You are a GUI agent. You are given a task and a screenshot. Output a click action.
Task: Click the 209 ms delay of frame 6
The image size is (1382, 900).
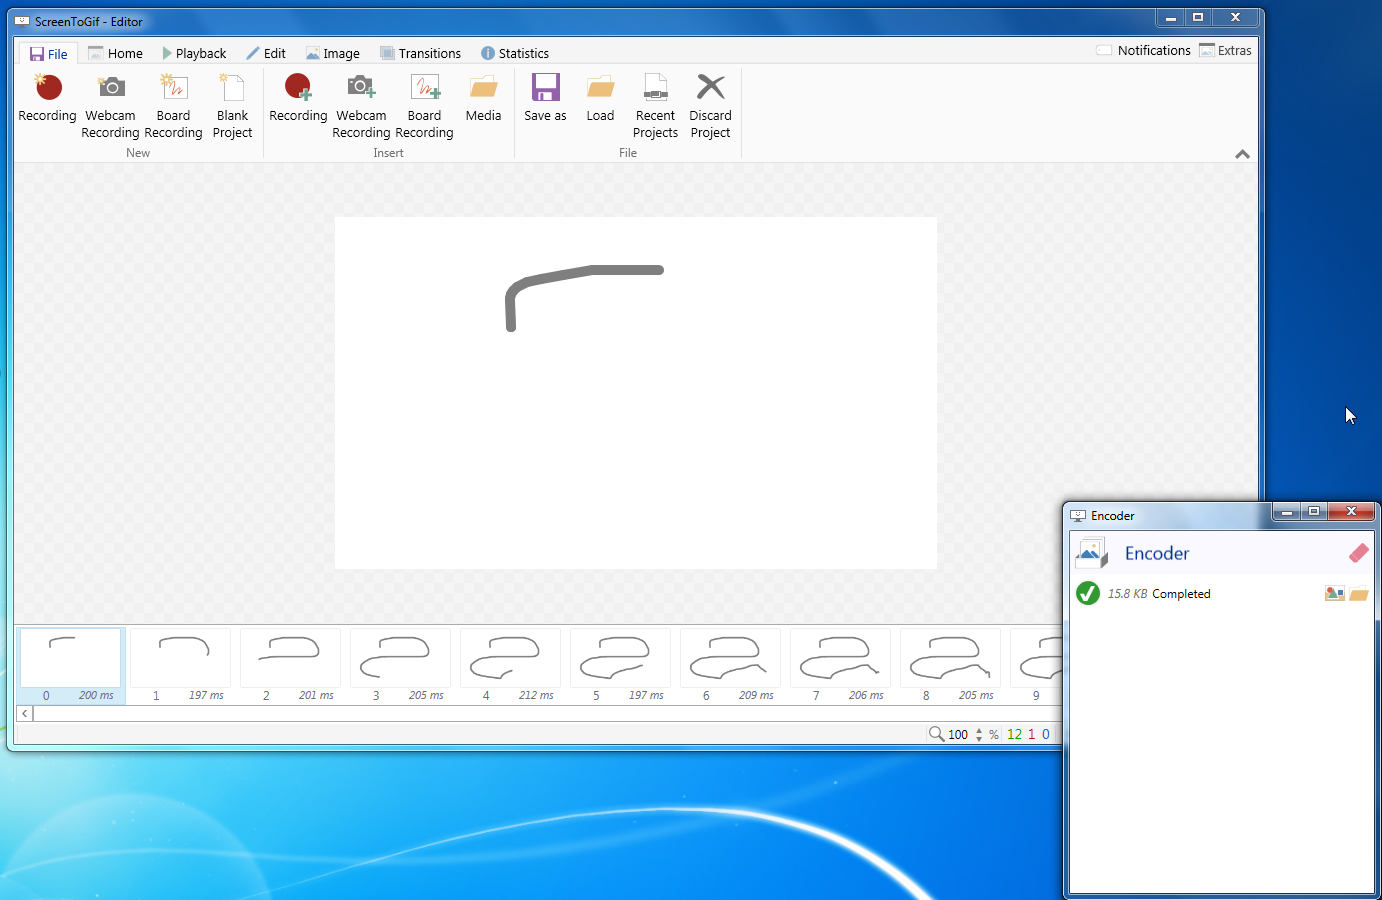756,695
